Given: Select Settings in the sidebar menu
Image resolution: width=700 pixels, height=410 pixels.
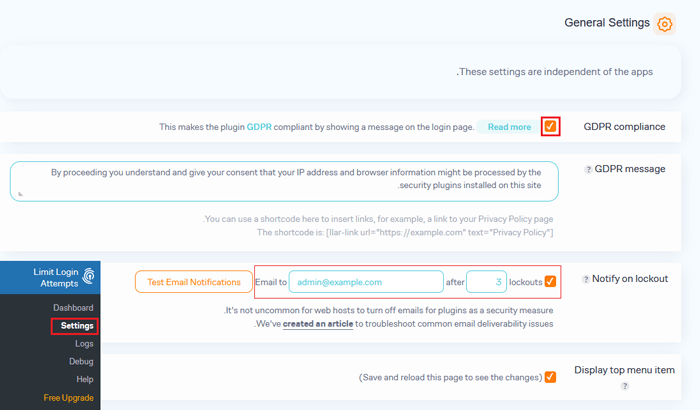Looking at the screenshot, I should (x=76, y=326).
